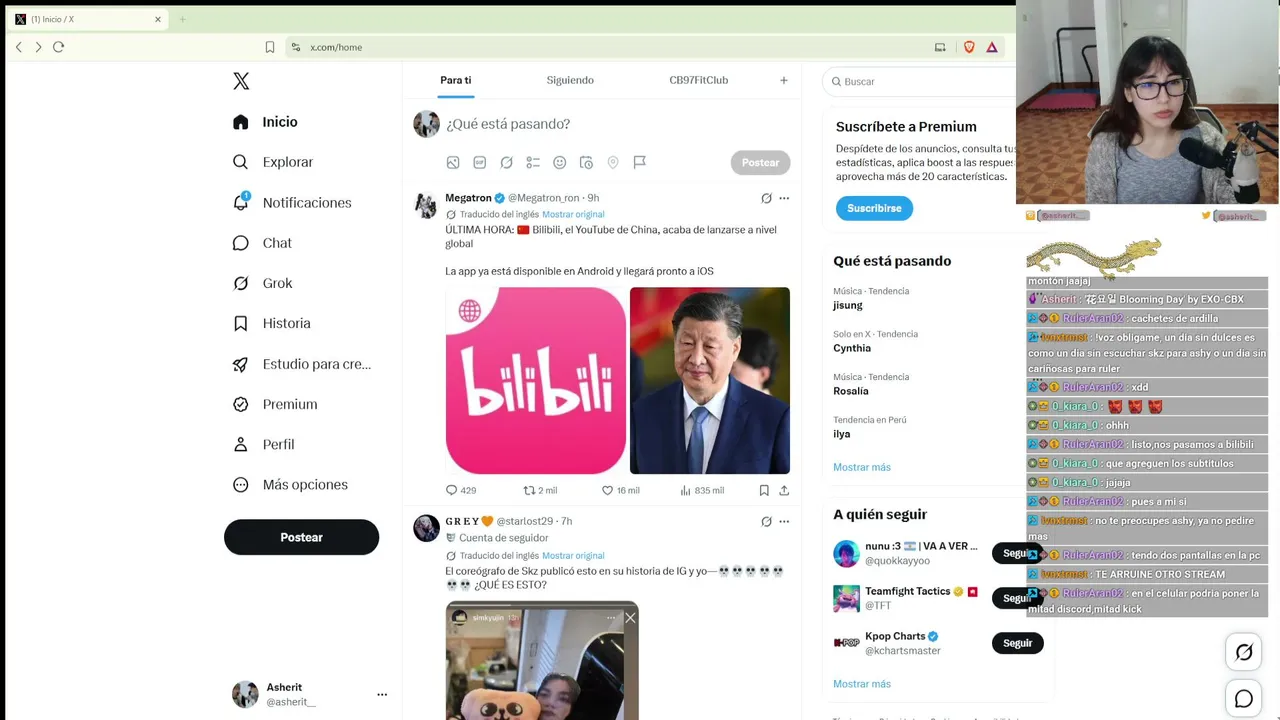Reply to Megatron's post with 429 replies
Screen dimensions: 1280x720
coord(461,490)
